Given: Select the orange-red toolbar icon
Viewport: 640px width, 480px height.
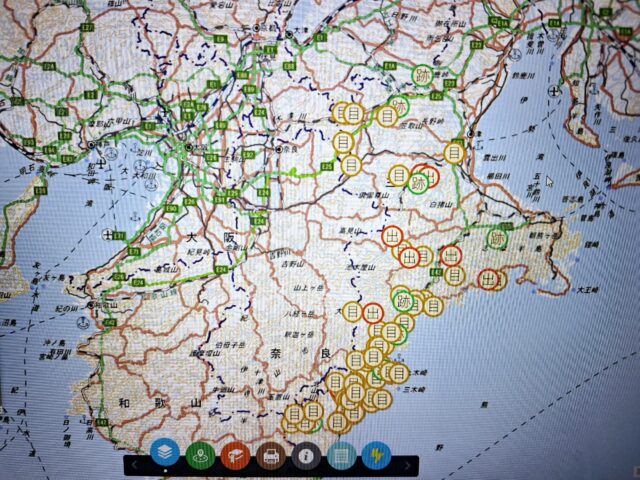Looking at the screenshot, I should pyautogui.click(x=235, y=455).
